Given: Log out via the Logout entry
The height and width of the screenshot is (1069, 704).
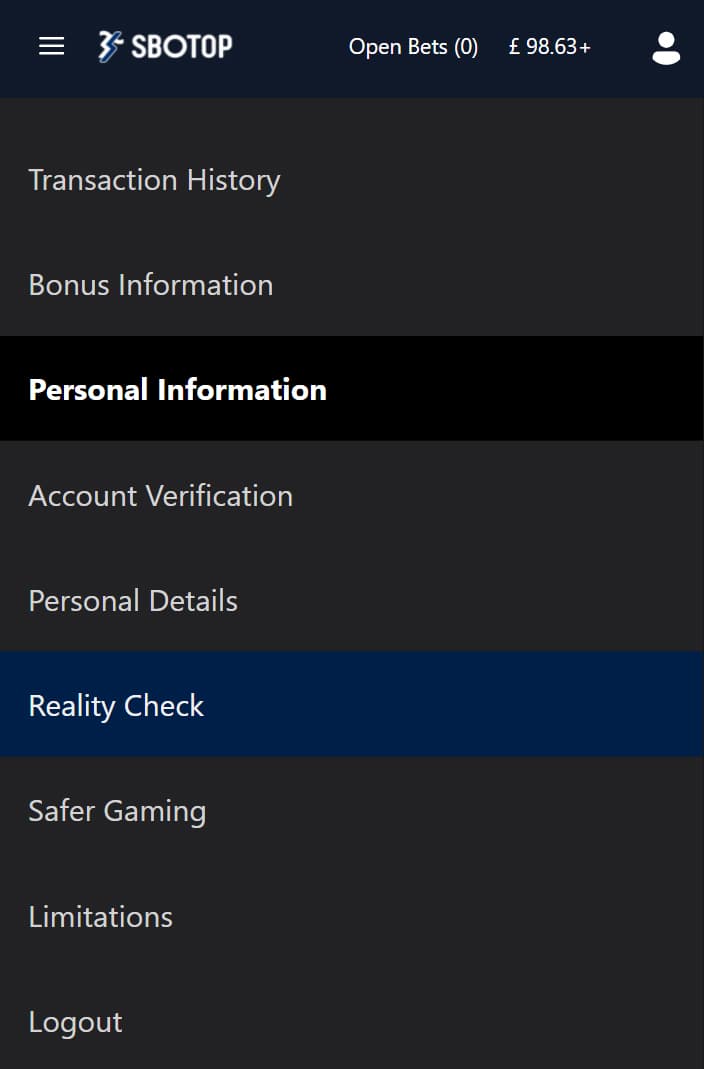Looking at the screenshot, I should pos(352,1020).
